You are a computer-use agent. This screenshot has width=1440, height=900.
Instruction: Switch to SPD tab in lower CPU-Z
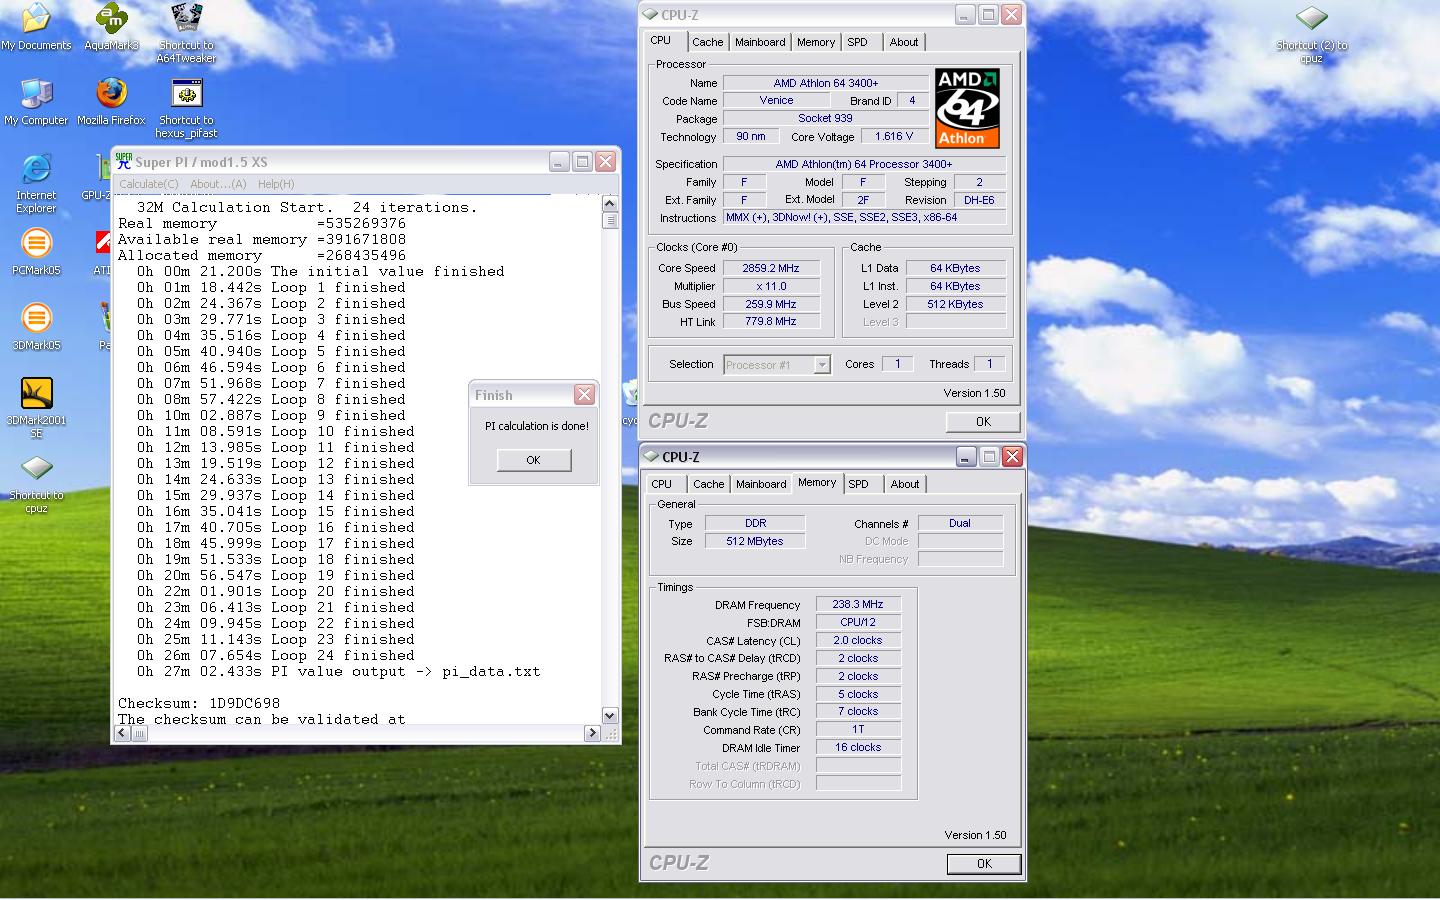[859, 484]
